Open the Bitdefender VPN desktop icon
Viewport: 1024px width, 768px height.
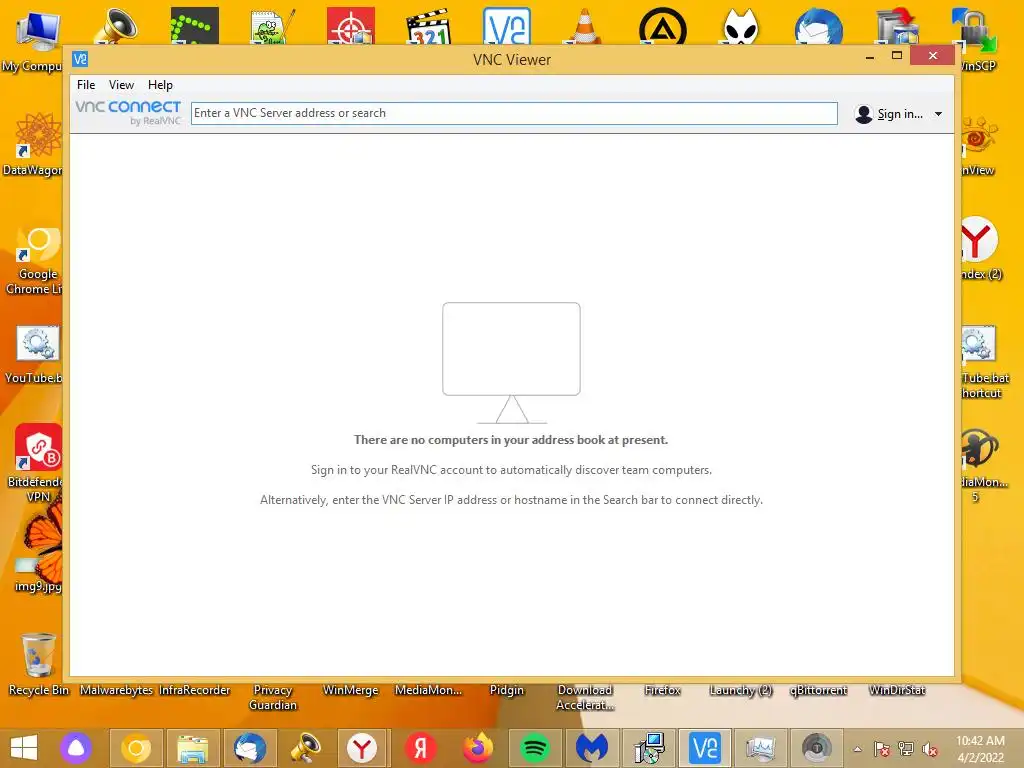click(38, 447)
